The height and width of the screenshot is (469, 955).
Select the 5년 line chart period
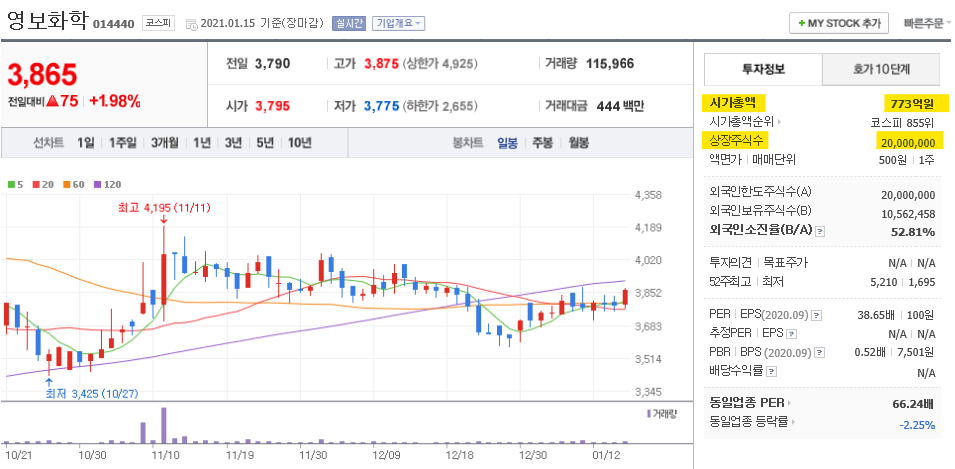(x=265, y=143)
